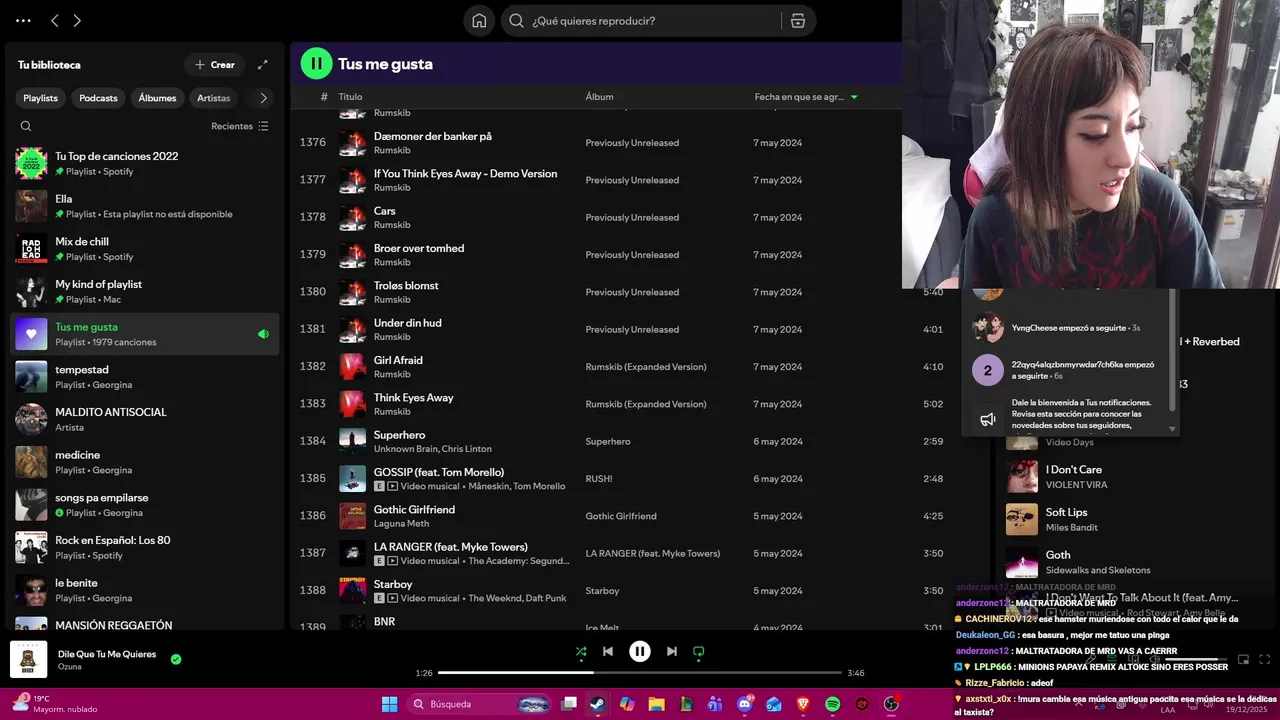This screenshot has width=1280, height=720.
Task: Open Outlook taskbar icon
Action: coord(774,704)
